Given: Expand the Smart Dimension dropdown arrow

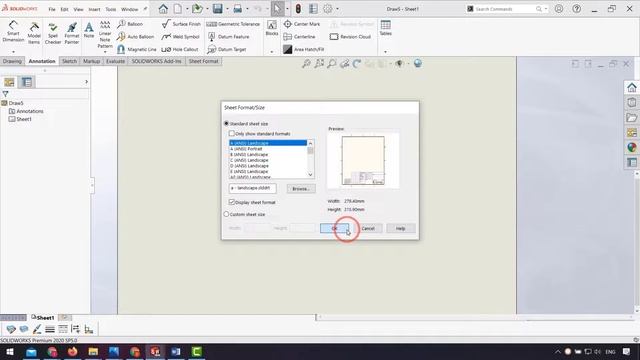Looking at the screenshot, I should [13, 52].
